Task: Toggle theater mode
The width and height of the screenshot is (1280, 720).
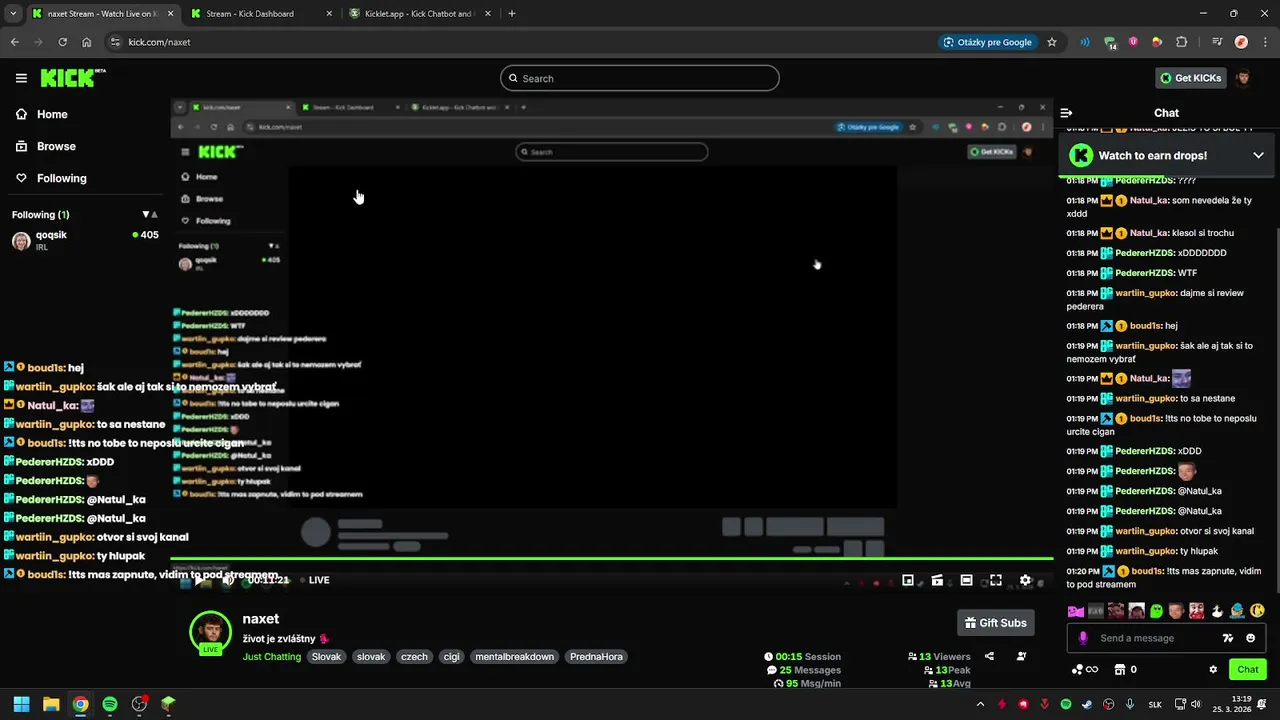Action: (966, 580)
